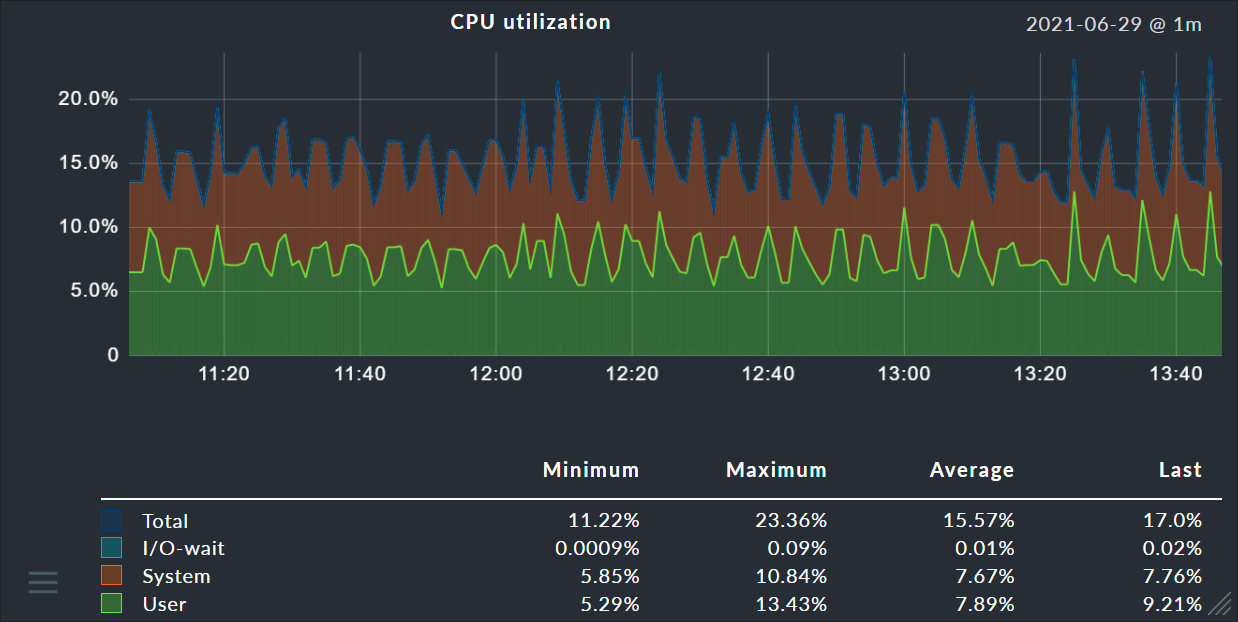The height and width of the screenshot is (622, 1238).
Task: Select the Maximum column header
Action: [776, 469]
